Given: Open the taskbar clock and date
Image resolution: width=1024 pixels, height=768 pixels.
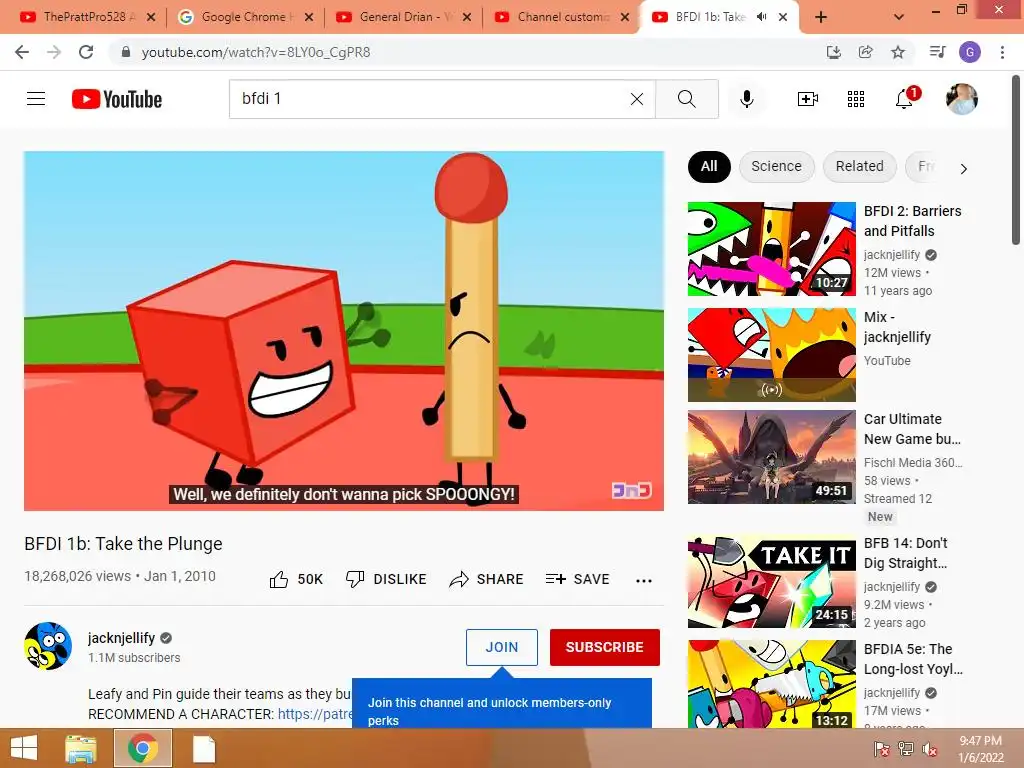Looking at the screenshot, I should pos(980,749).
